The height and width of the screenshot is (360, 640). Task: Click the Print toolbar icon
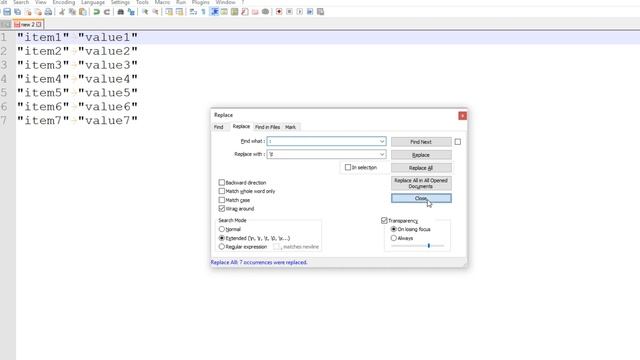tap(48, 12)
